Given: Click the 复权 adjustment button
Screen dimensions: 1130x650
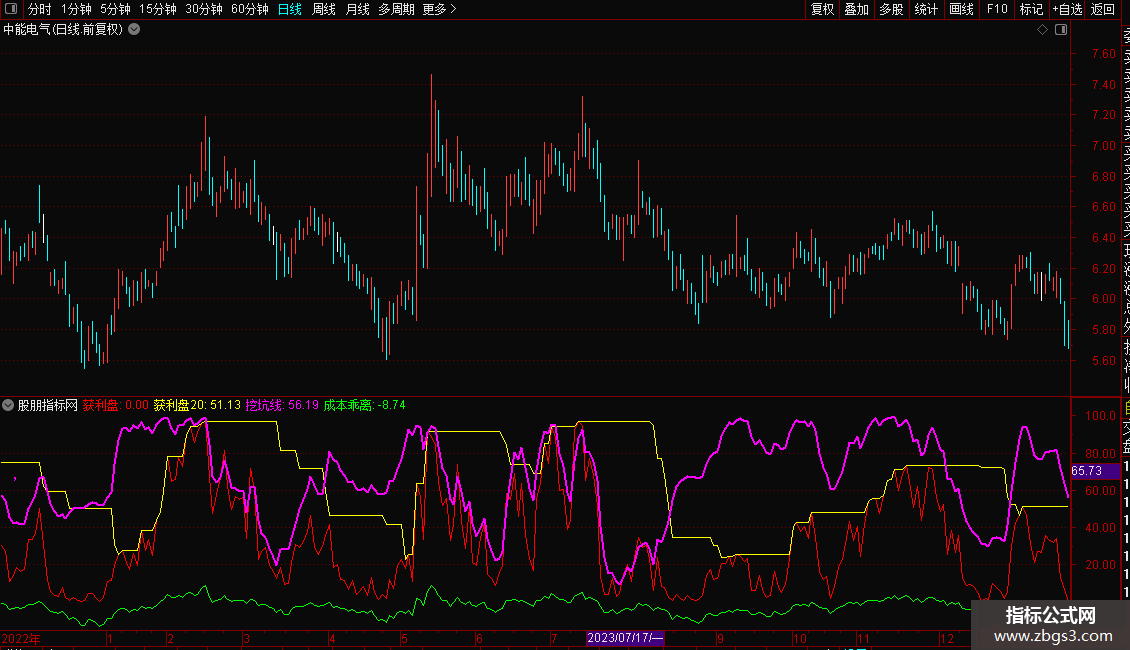Looking at the screenshot, I should pos(822,9).
